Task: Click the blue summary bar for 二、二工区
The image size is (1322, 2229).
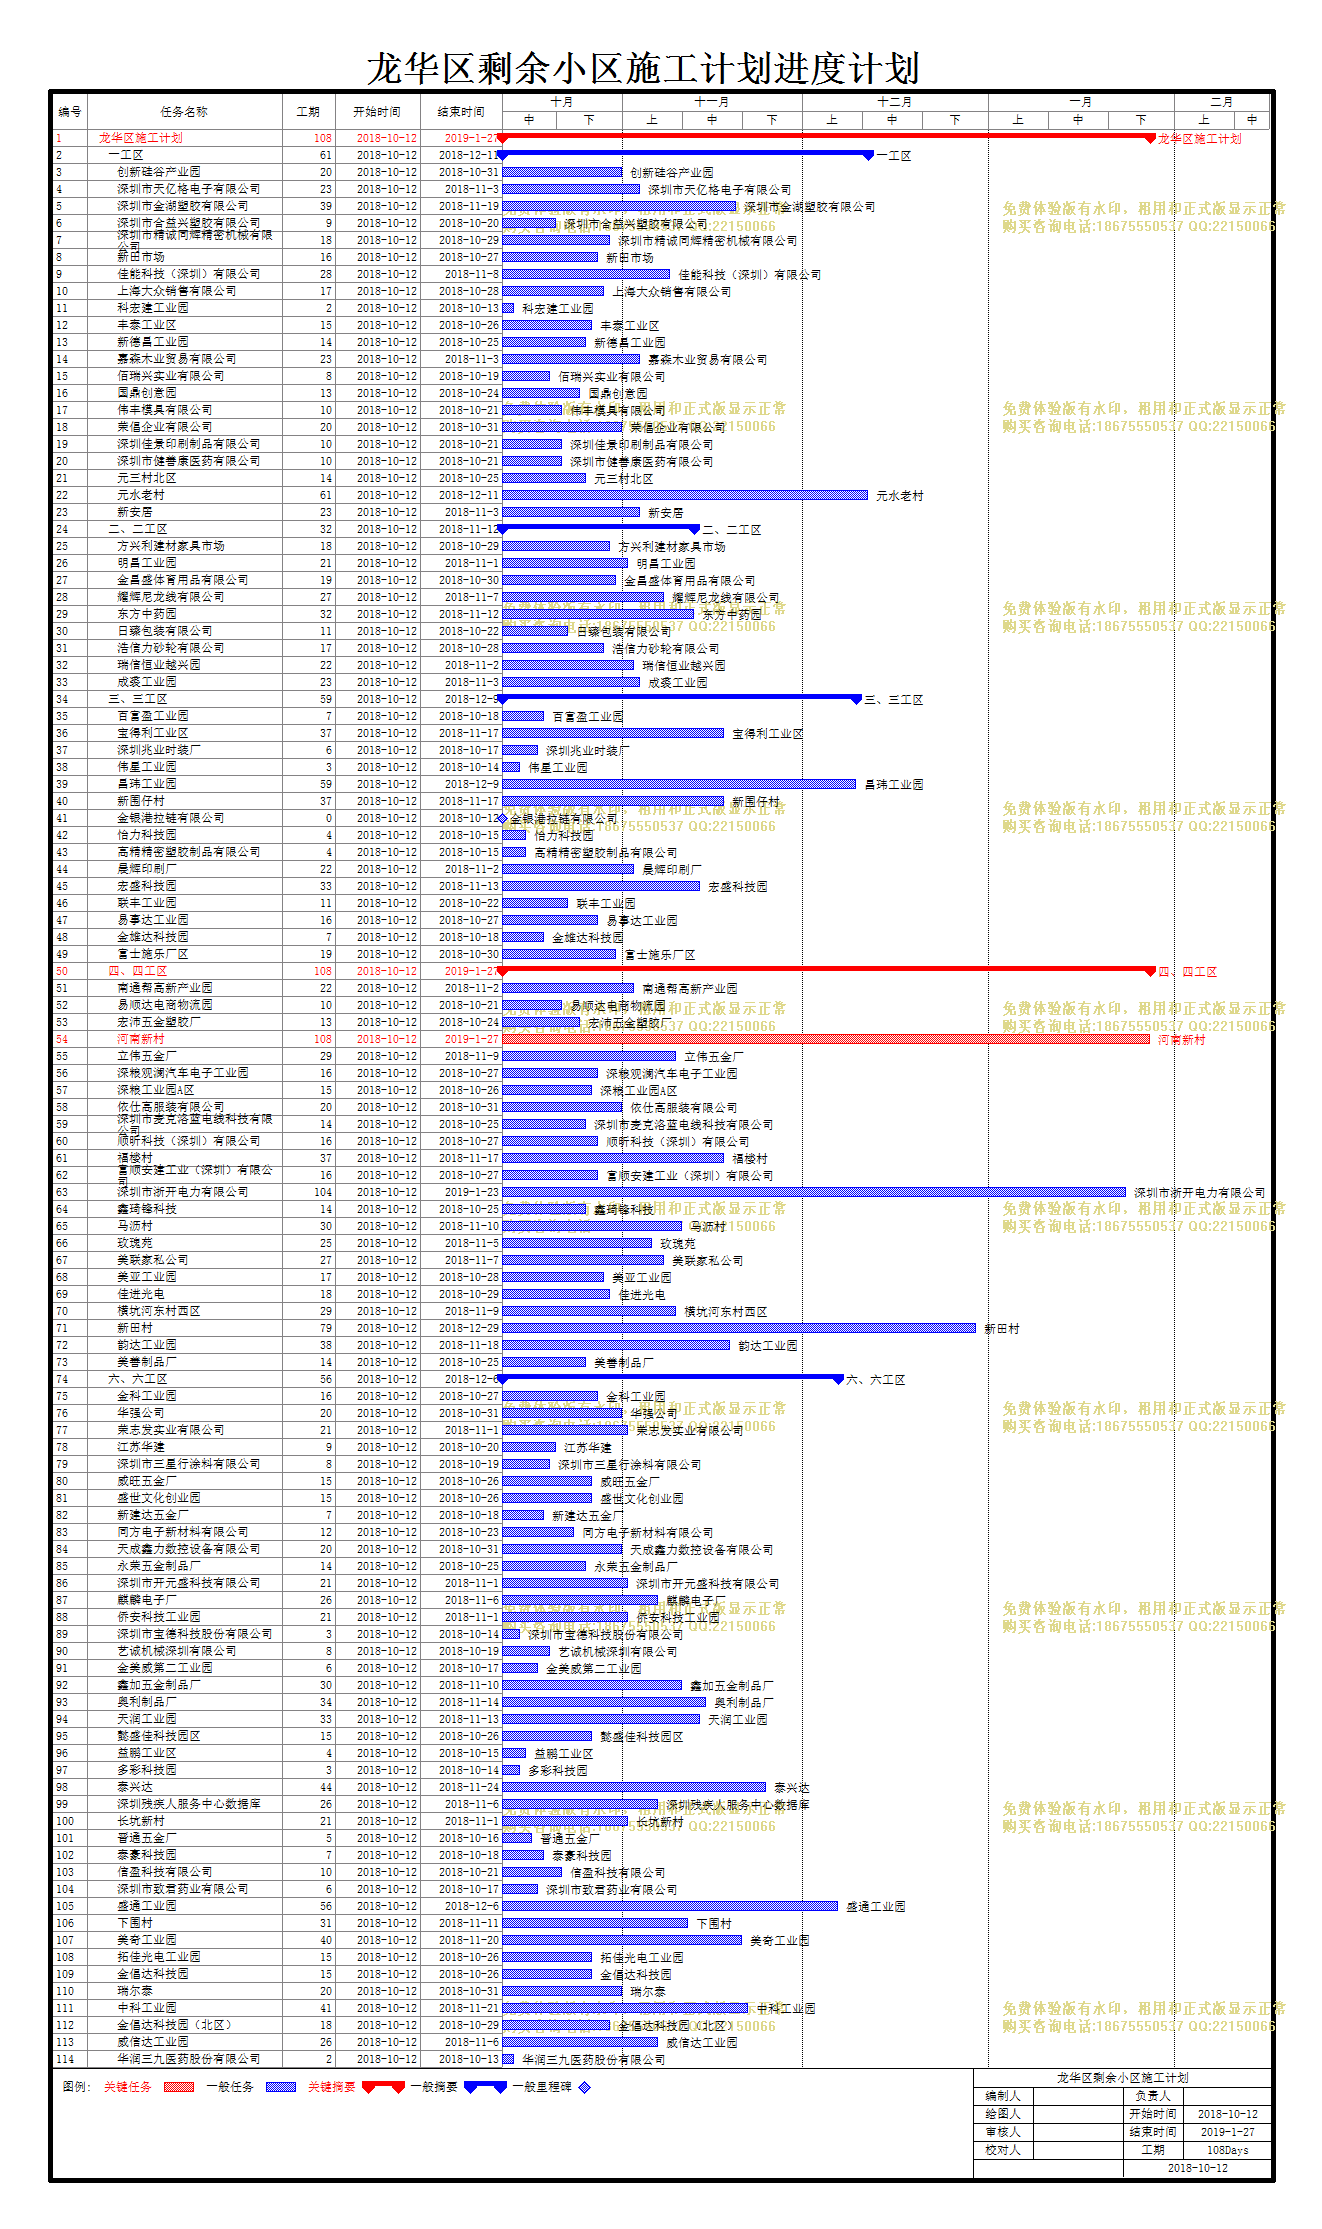Action: coord(598,527)
